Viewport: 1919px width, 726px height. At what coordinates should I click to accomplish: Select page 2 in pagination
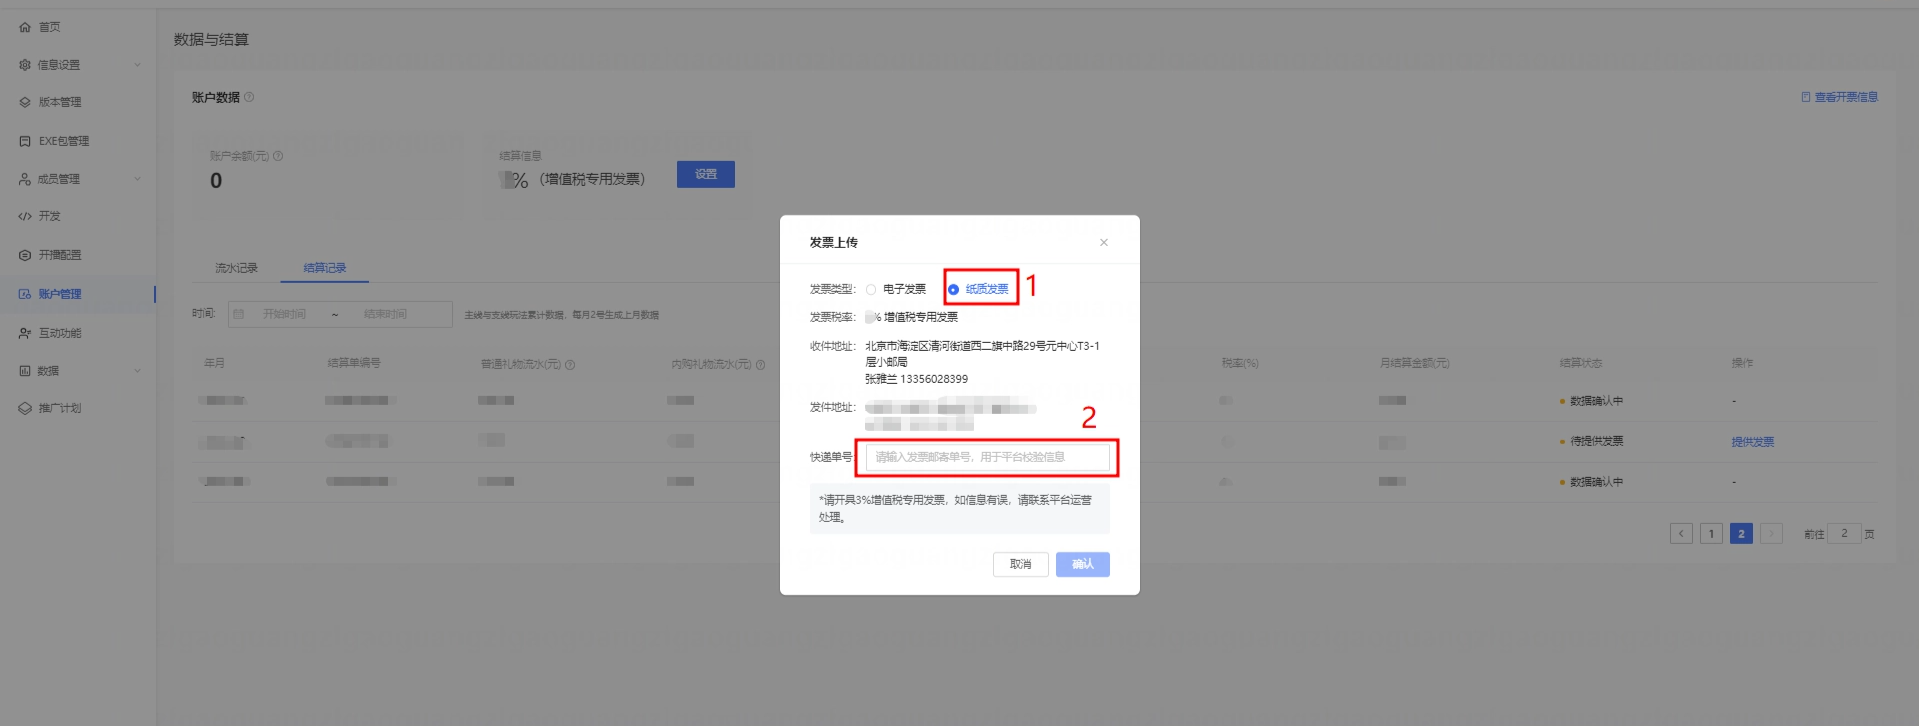click(x=1741, y=534)
